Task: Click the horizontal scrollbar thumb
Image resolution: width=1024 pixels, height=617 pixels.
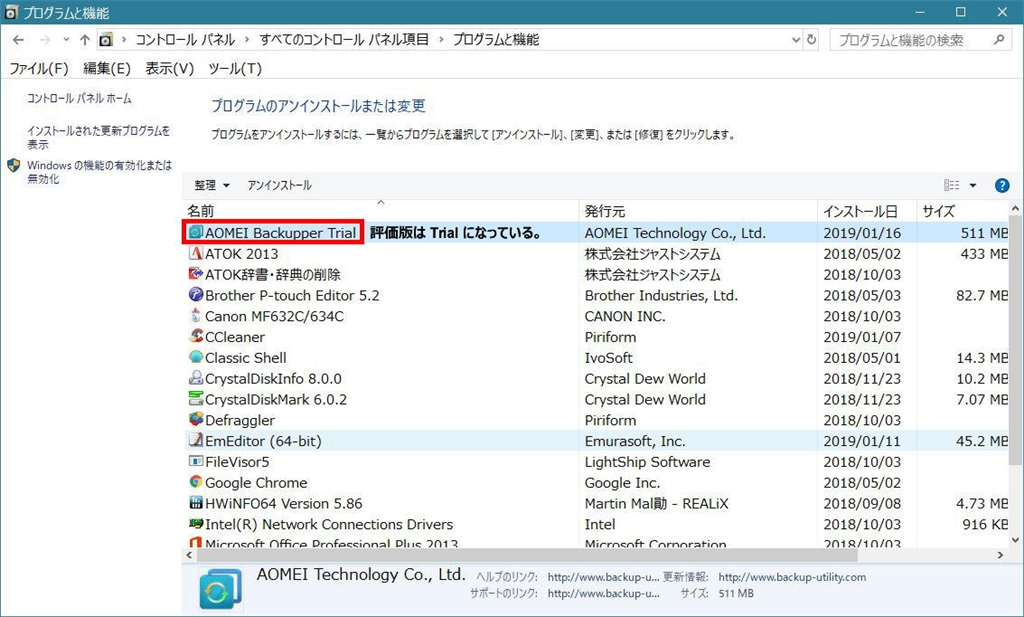Action: tap(526, 555)
